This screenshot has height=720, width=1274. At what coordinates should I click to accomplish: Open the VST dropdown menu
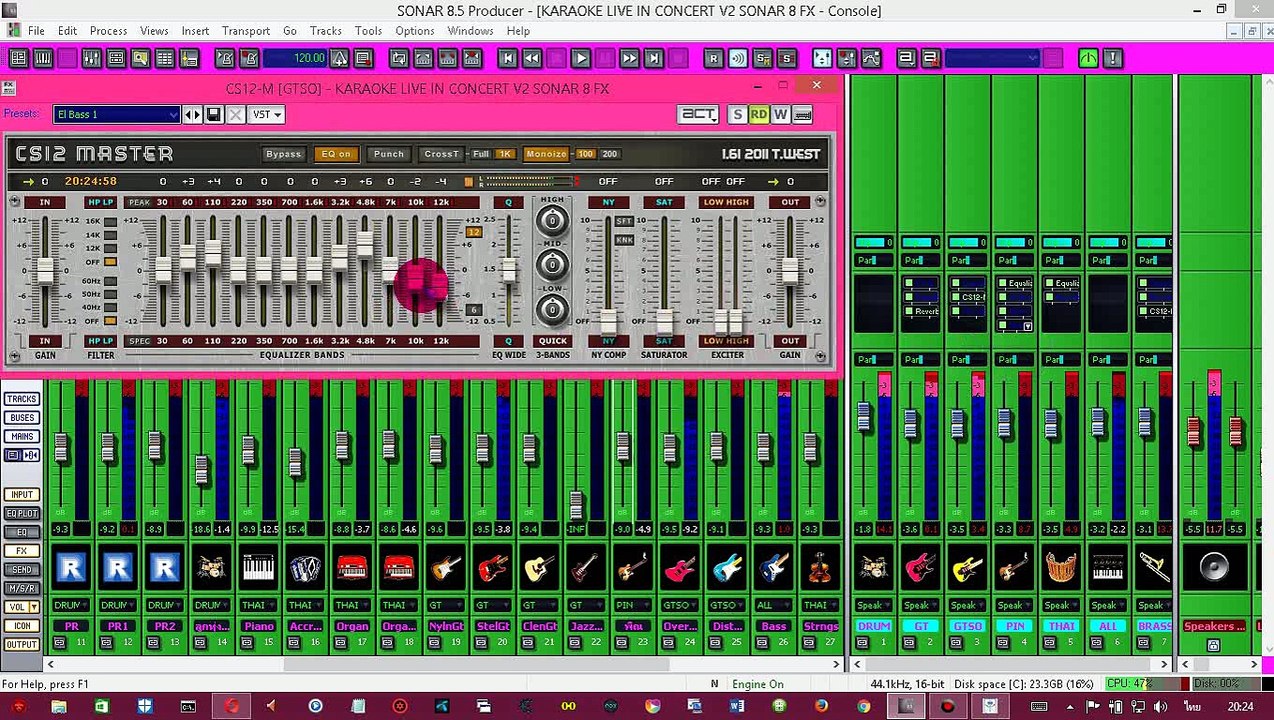click(267, 115)
